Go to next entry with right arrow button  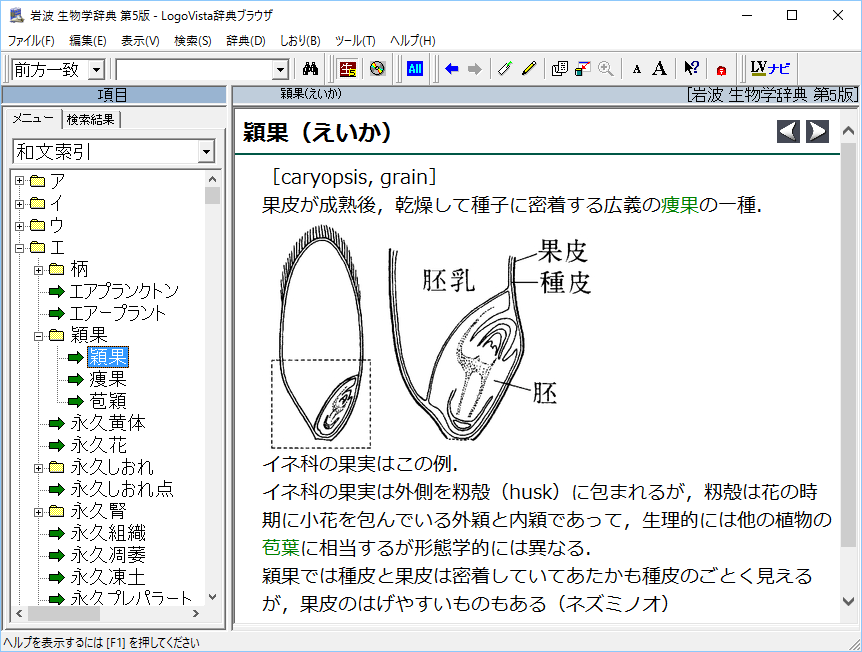[x=817, y=131]
